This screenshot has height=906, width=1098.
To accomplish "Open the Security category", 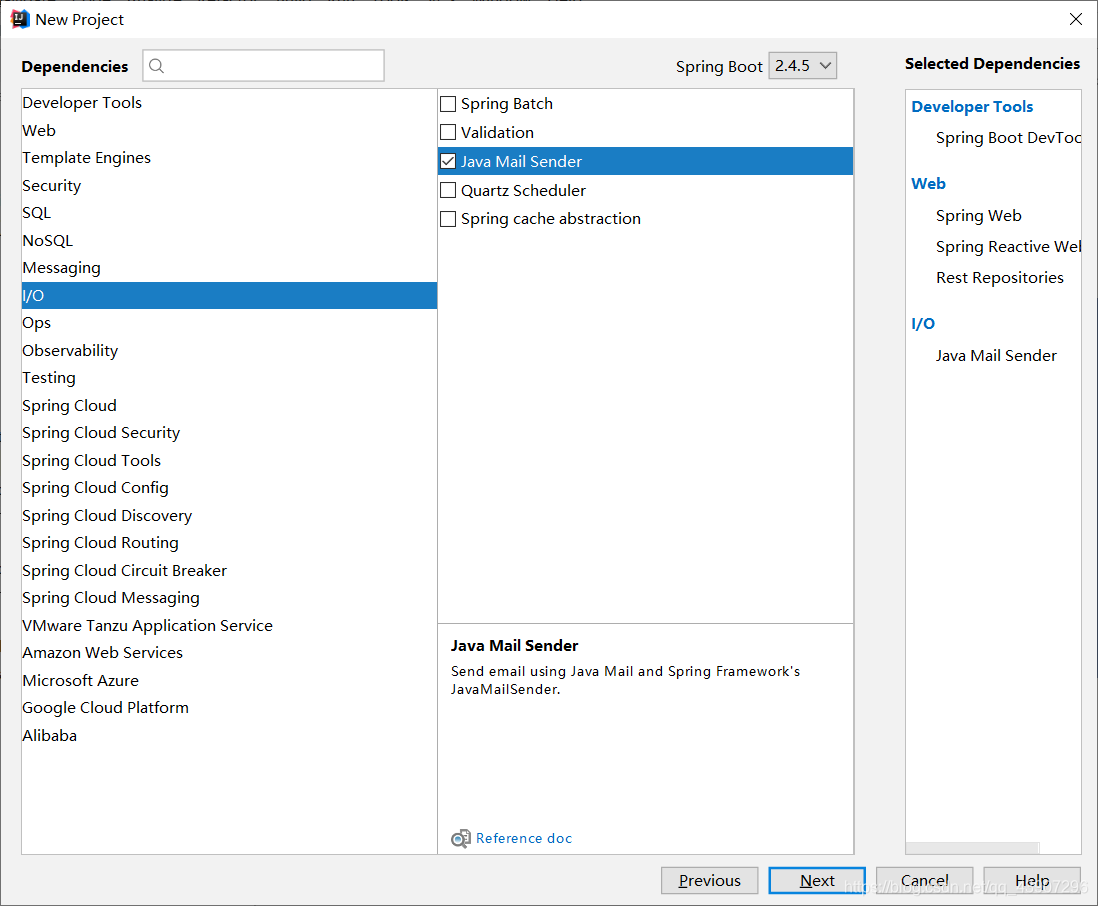I will point(229,186).
